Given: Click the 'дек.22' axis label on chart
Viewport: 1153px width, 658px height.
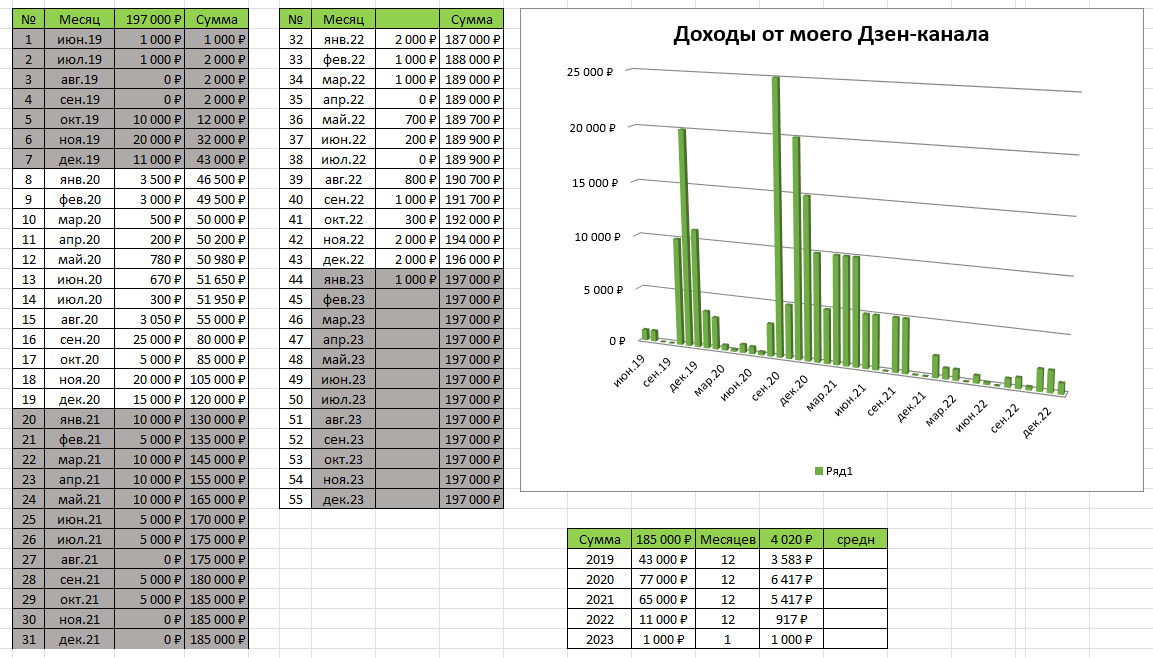Looking at the screenshot, I should (x=1038, y=422).
